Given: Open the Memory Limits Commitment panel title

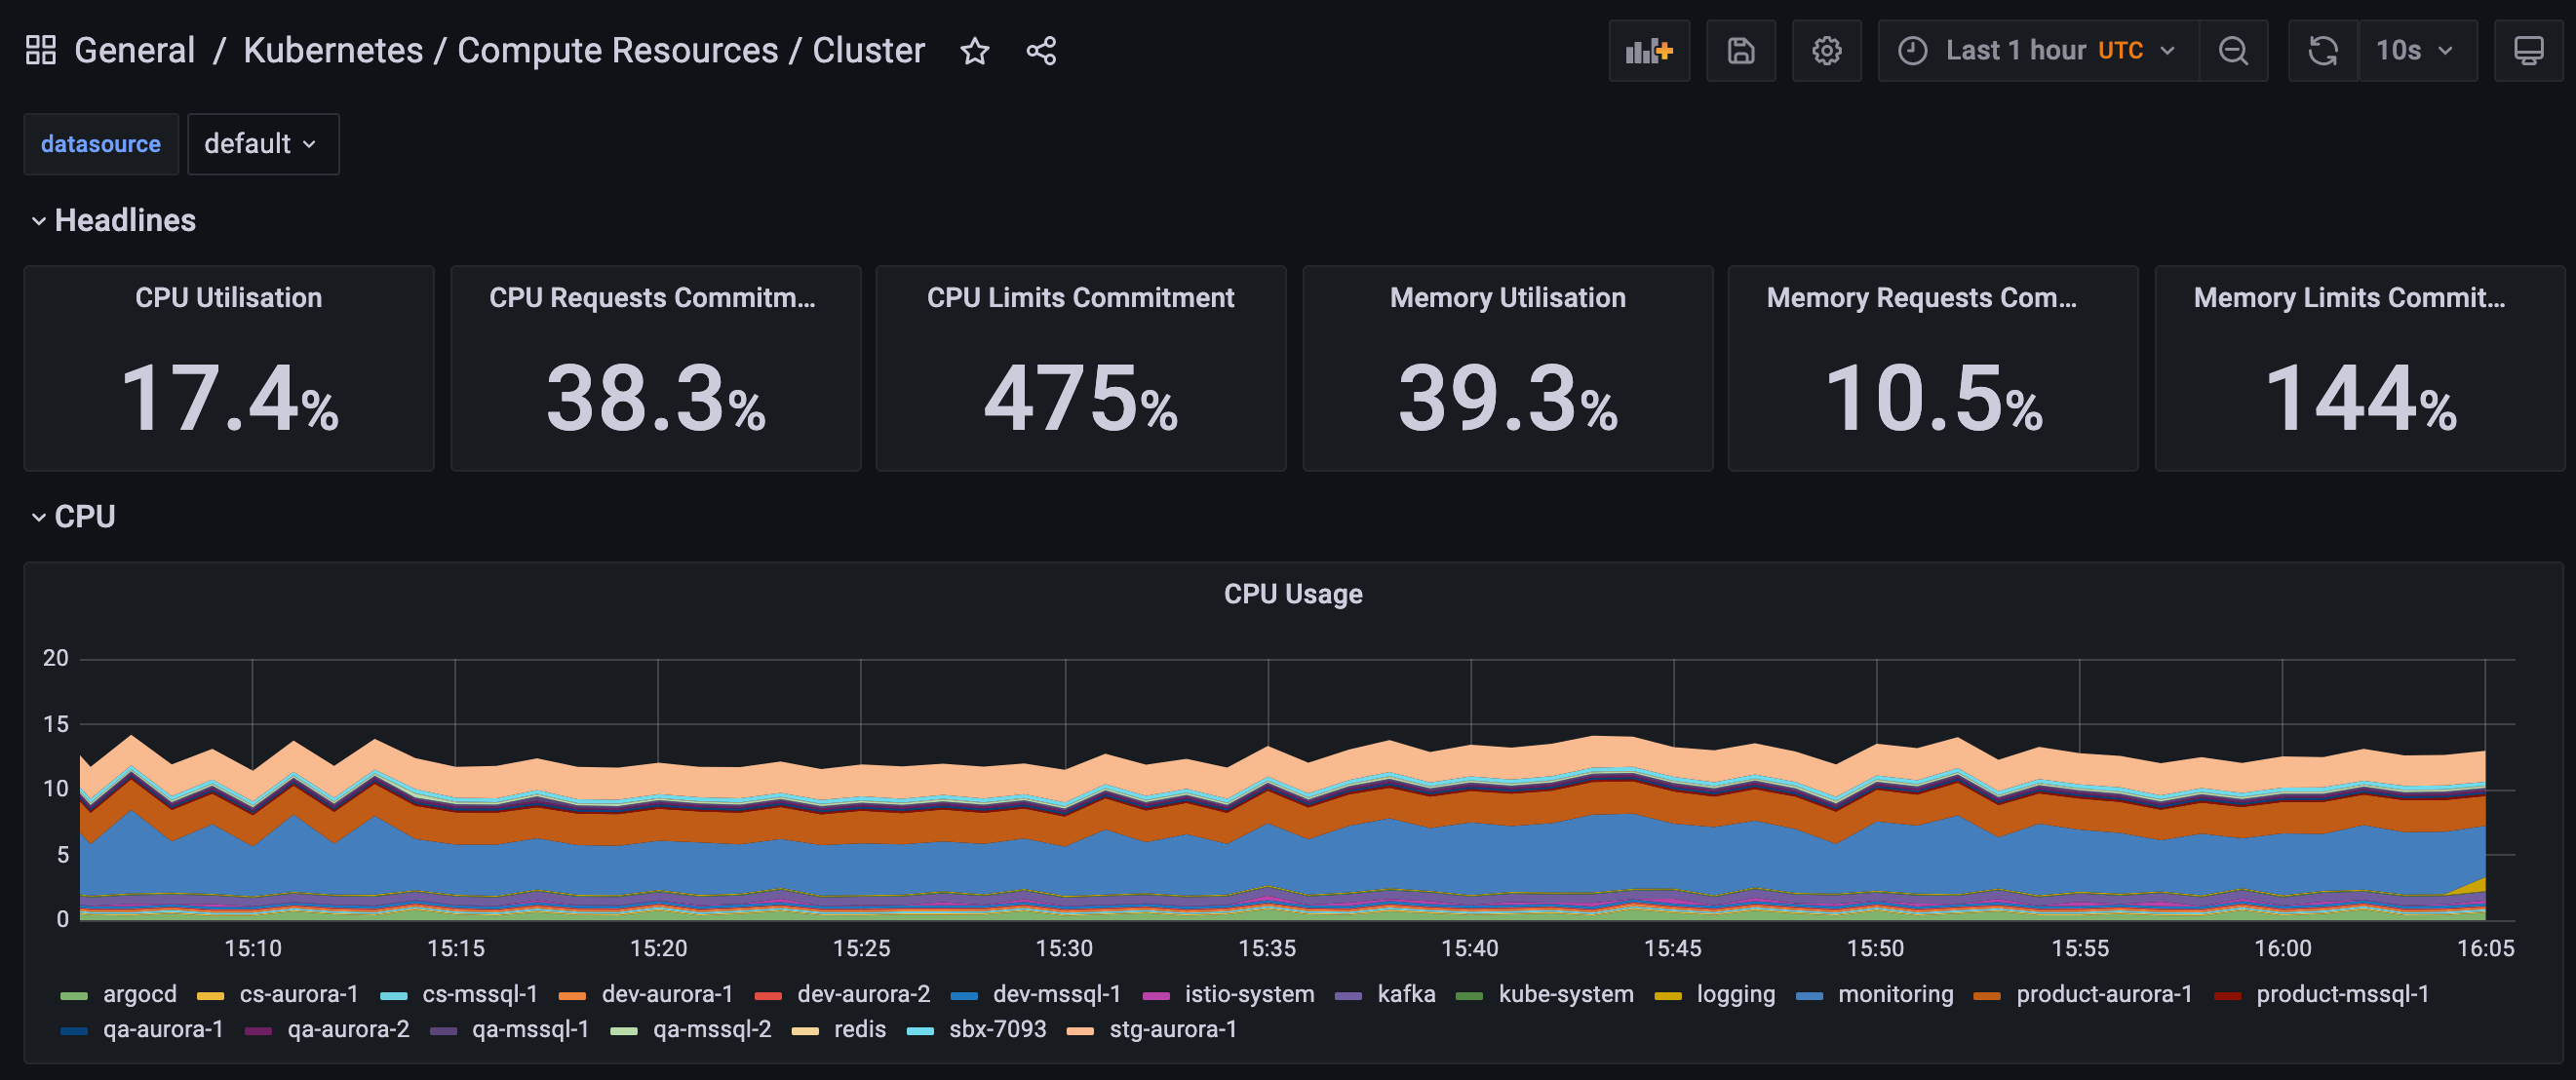Looking at the screenshot, I should [2349, 298].
